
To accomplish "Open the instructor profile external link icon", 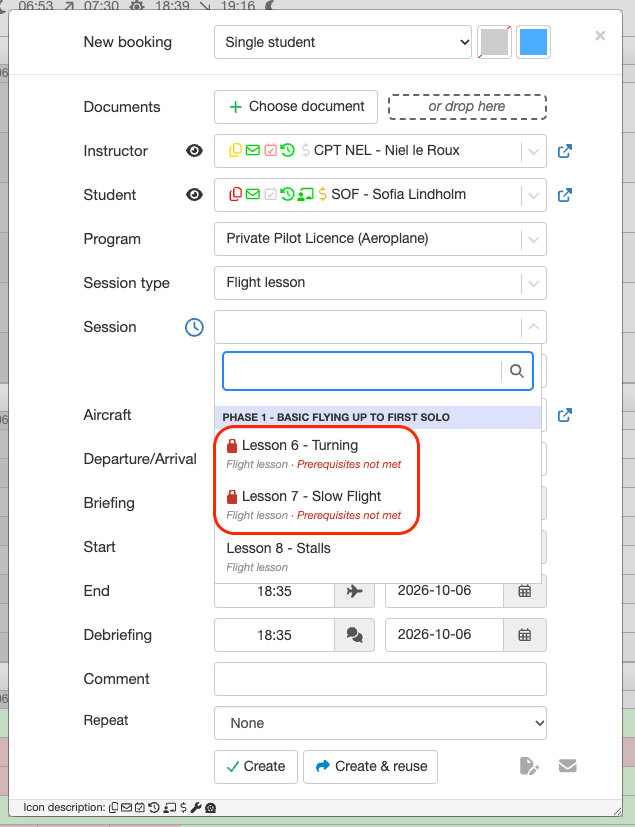I will [565, 151].
